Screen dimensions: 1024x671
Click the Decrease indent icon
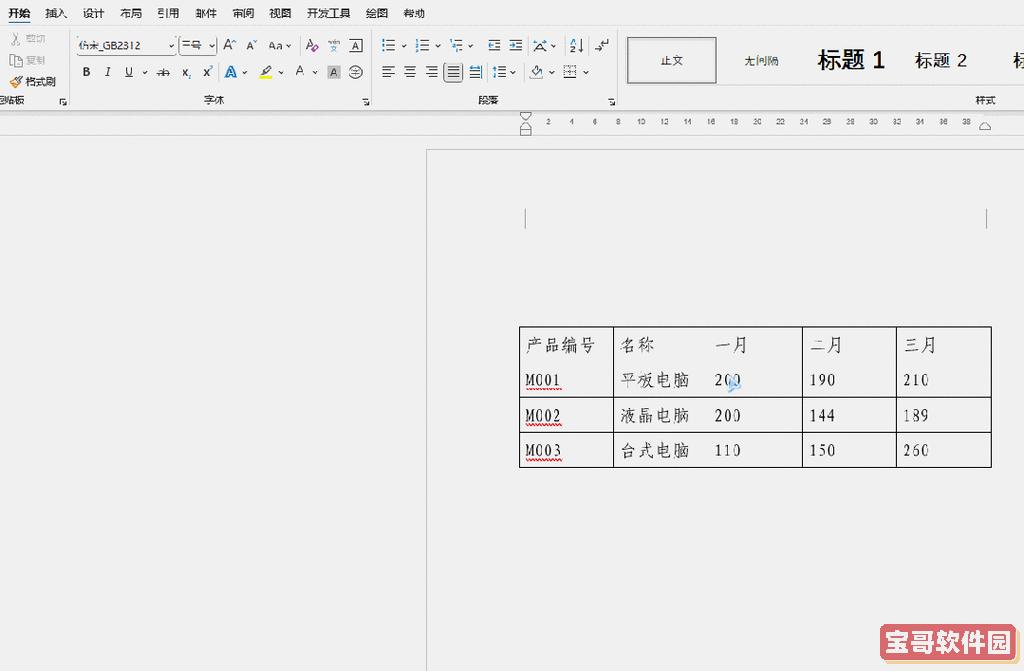click(x=494, y=45)
